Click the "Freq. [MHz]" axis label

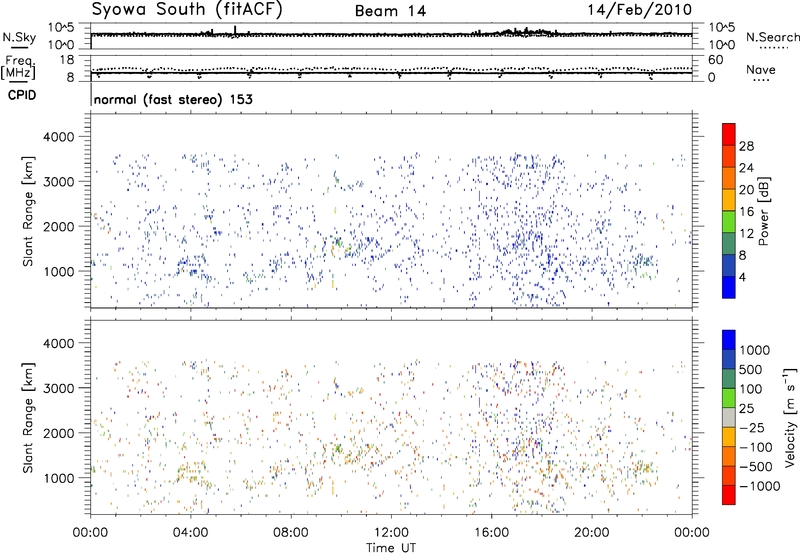coord(18,68)
